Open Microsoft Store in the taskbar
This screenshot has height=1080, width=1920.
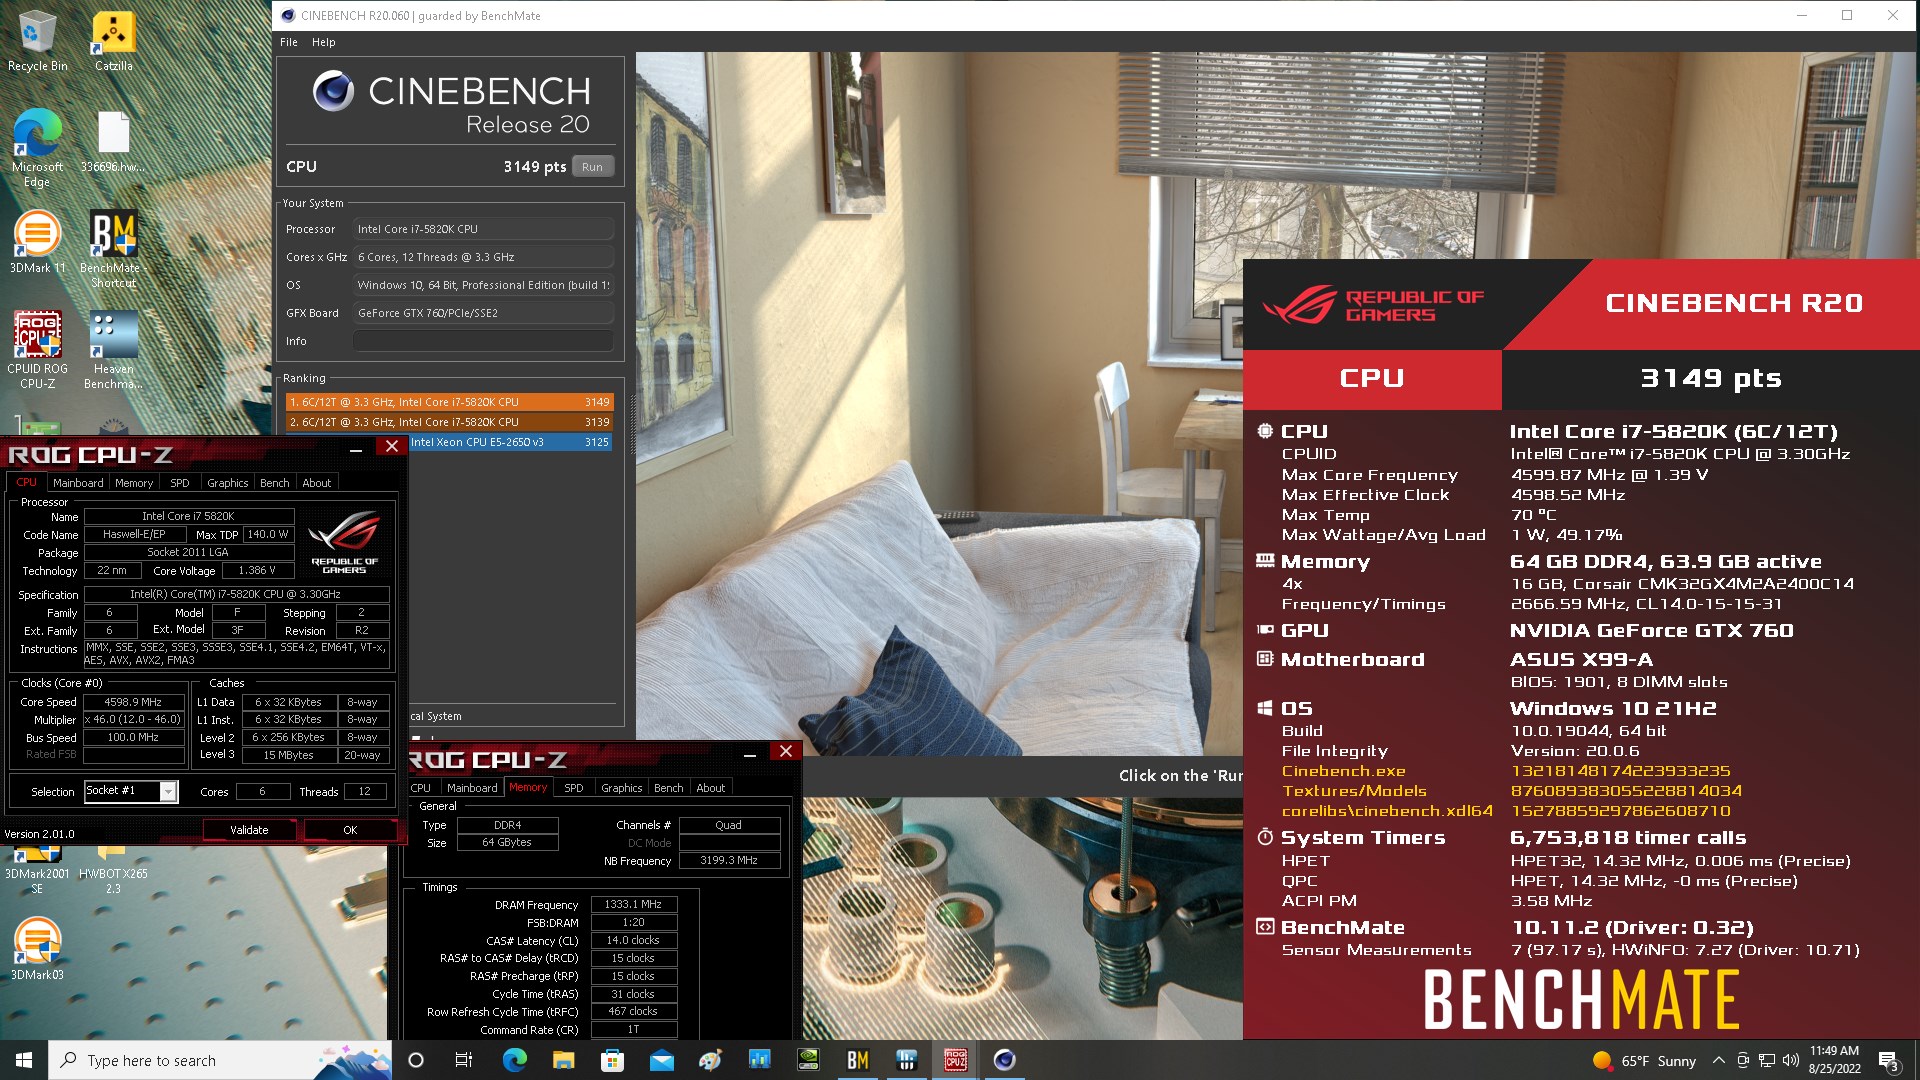pyautogui.click(x=612, y=1060)
